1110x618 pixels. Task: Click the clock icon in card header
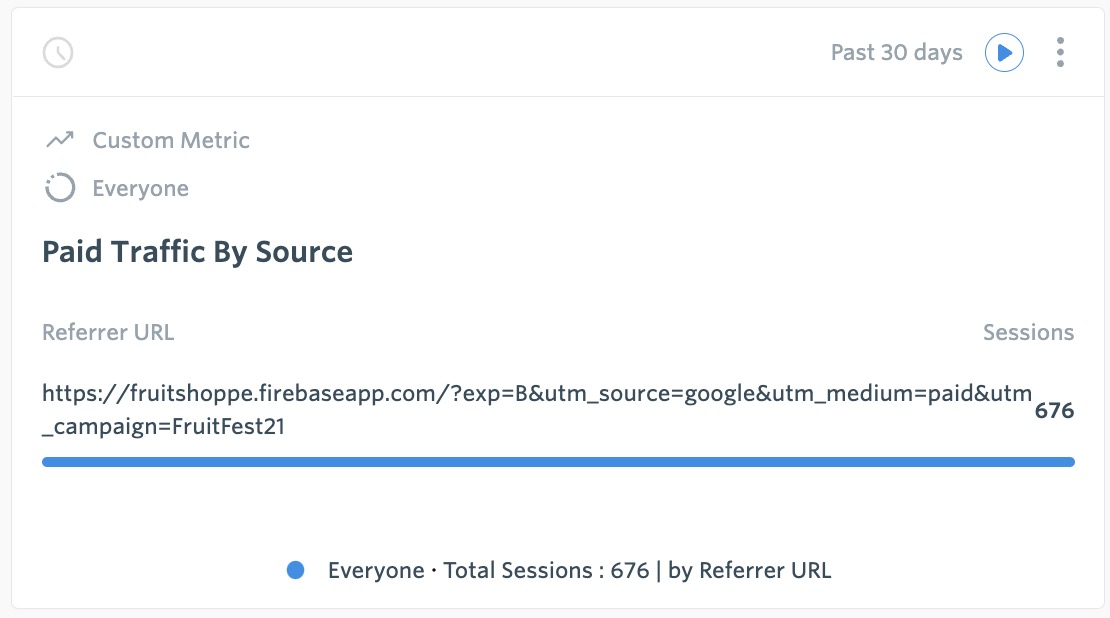[x=58, y=52]
